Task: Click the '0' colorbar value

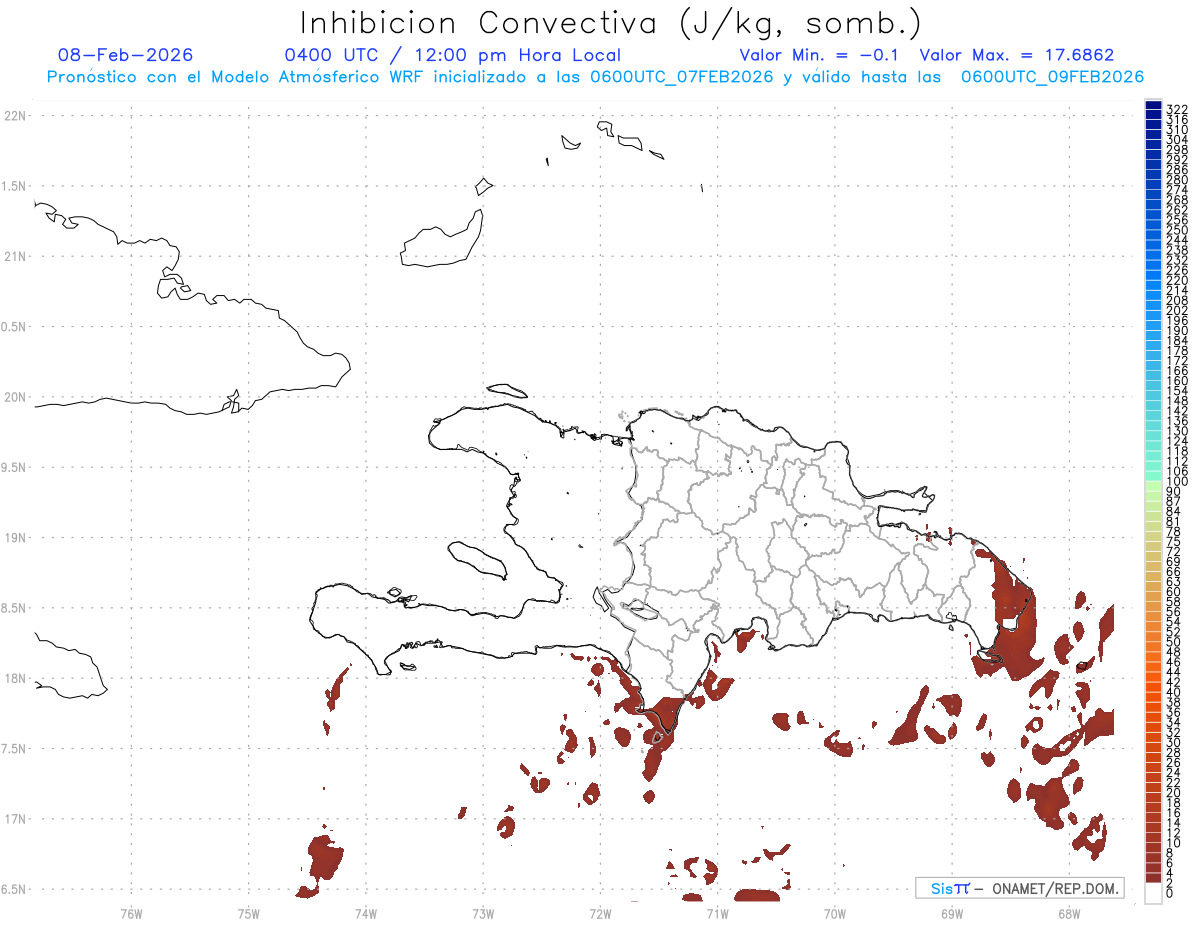Action: (1170, 893)
